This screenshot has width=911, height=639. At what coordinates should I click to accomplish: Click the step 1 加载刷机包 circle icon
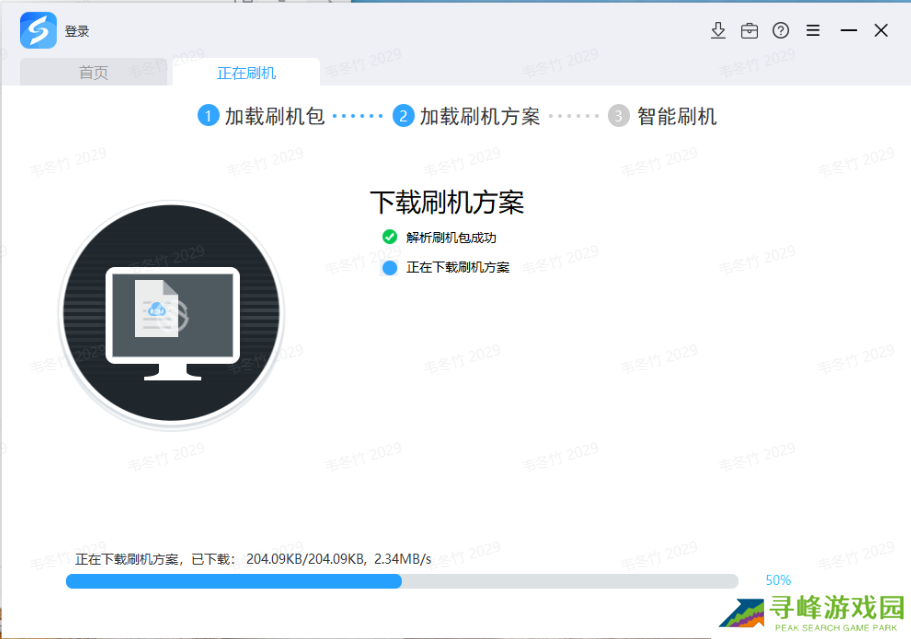click(208, 115)
